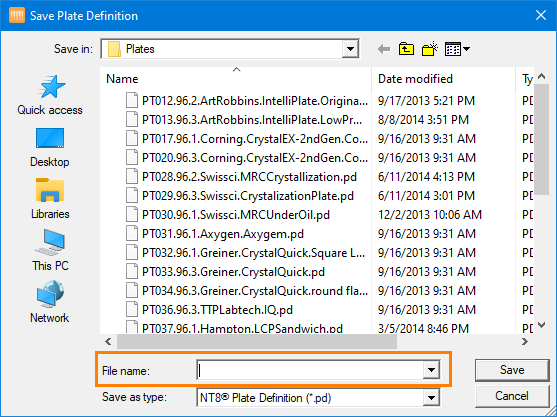Open Quick access in the sidebar
Screen dimensions: 557x417
point(50,95)
